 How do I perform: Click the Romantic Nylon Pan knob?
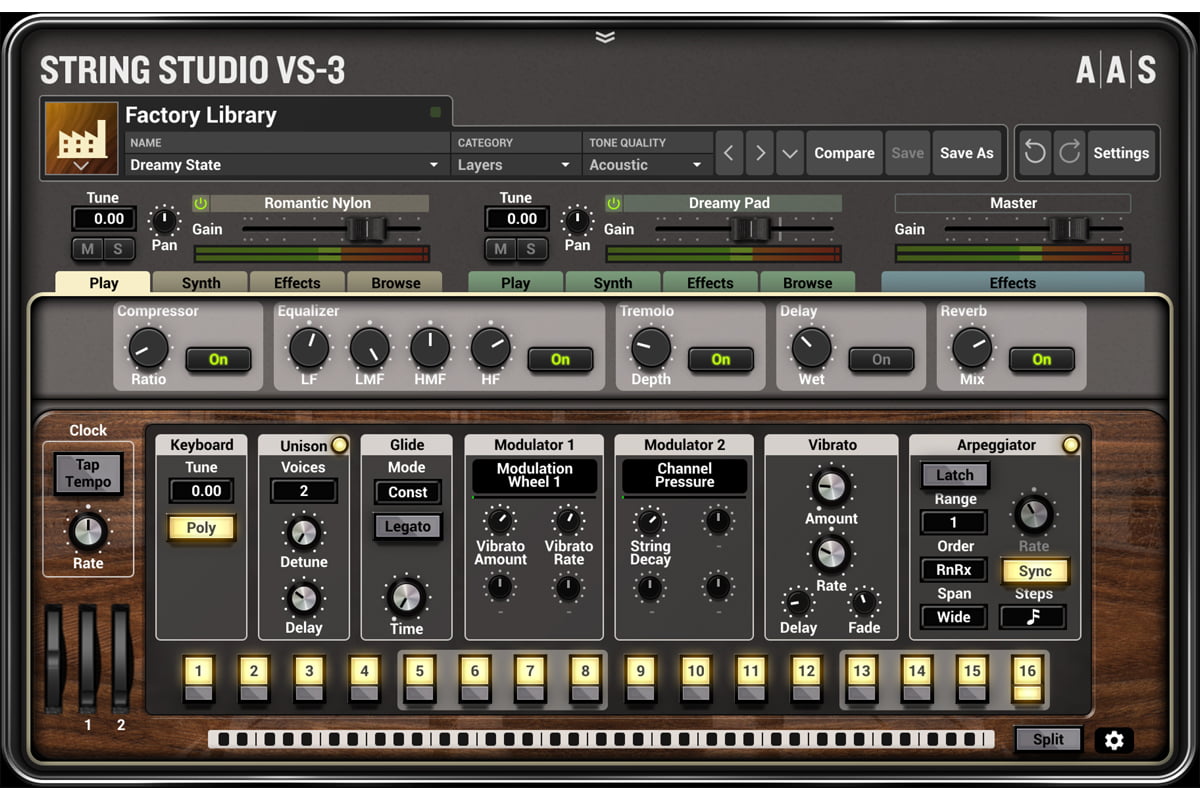[164, 220]
